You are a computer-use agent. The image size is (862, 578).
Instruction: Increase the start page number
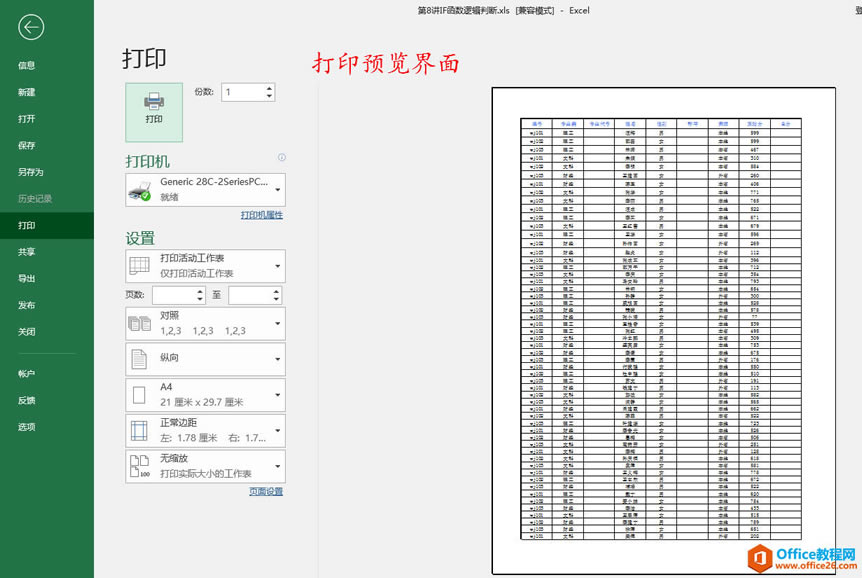(200, 291)
